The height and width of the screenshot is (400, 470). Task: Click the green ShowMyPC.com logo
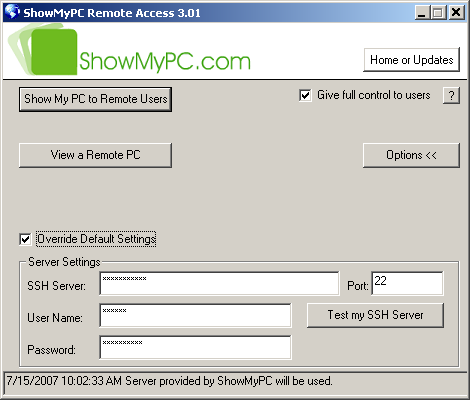pos(129,49)
